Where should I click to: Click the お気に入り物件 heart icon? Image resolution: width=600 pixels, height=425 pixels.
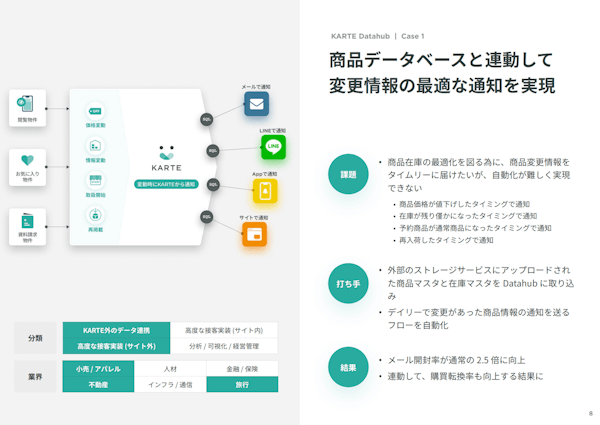[x=28, y=160]
